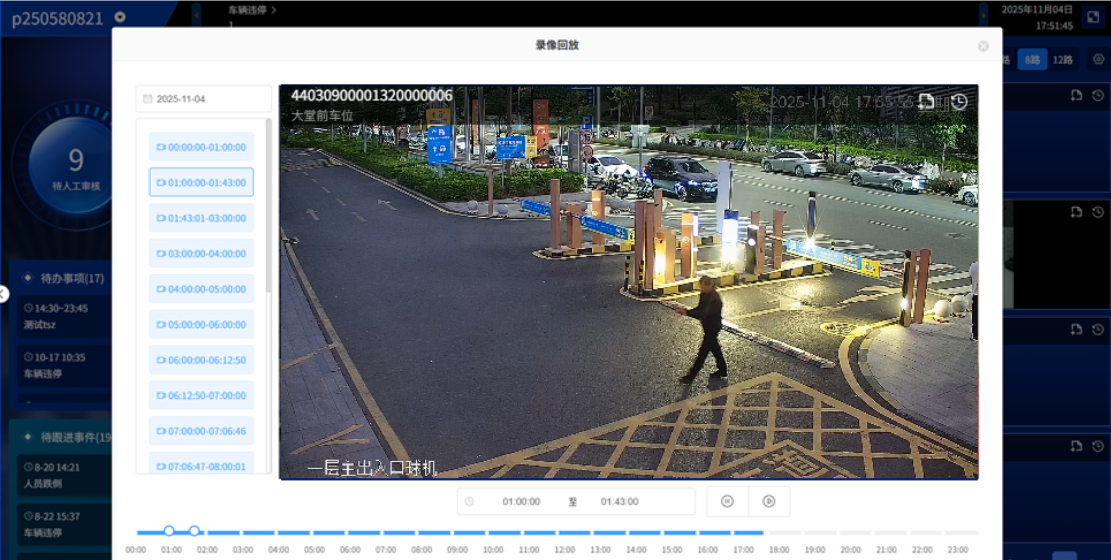This screenshot has width=1111, height=560.
Task: Click the 23:00 timeline label
Action: (x=958, y=549)
